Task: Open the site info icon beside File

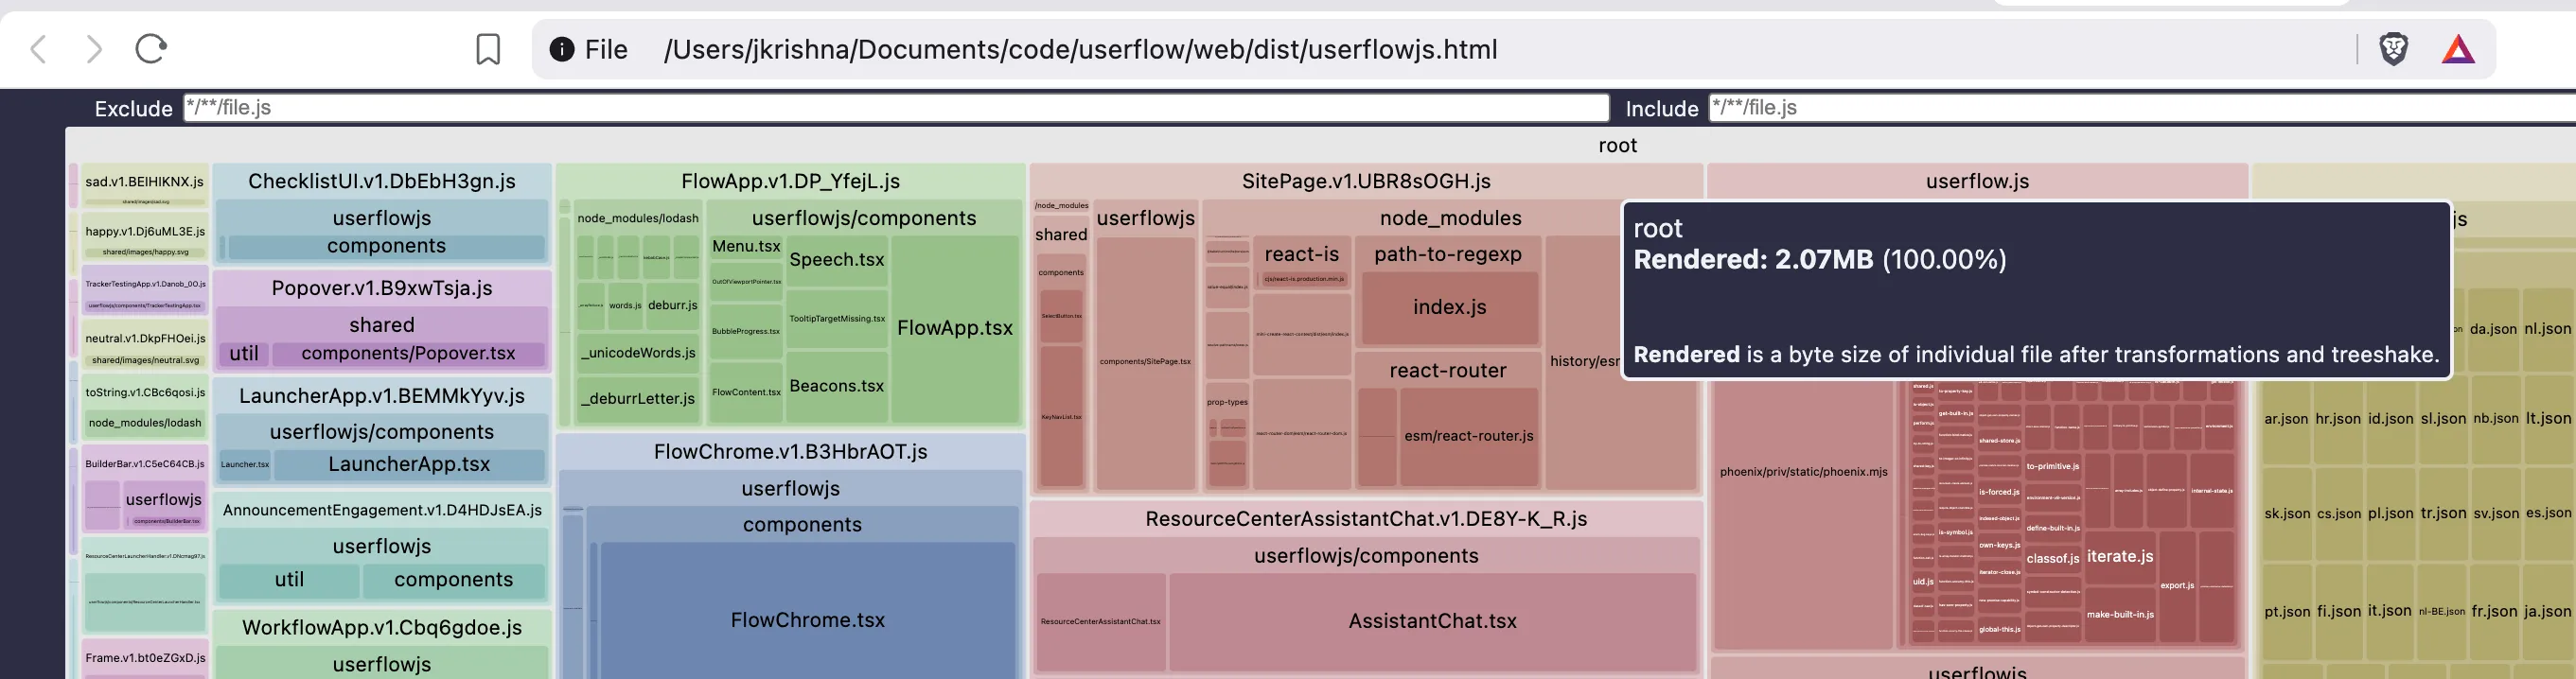Action: (x=562, y=49)
